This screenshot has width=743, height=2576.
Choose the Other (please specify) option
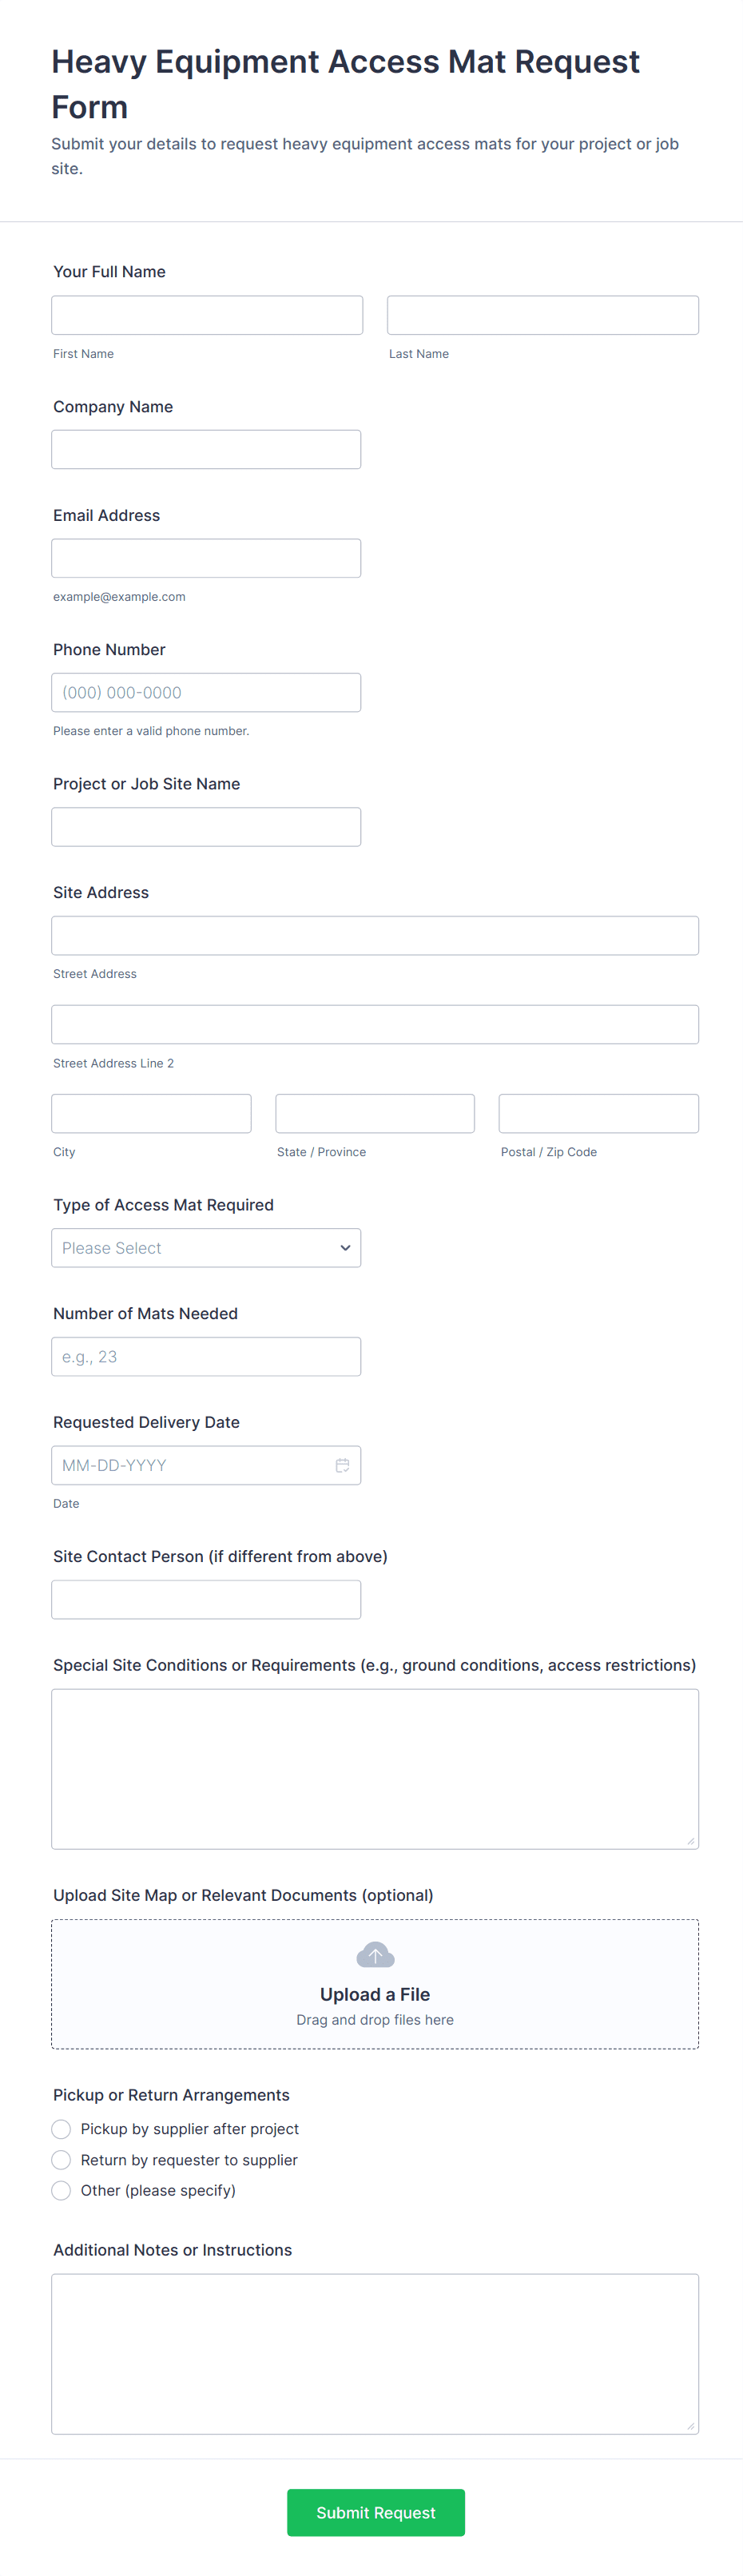pos(61,2190)
